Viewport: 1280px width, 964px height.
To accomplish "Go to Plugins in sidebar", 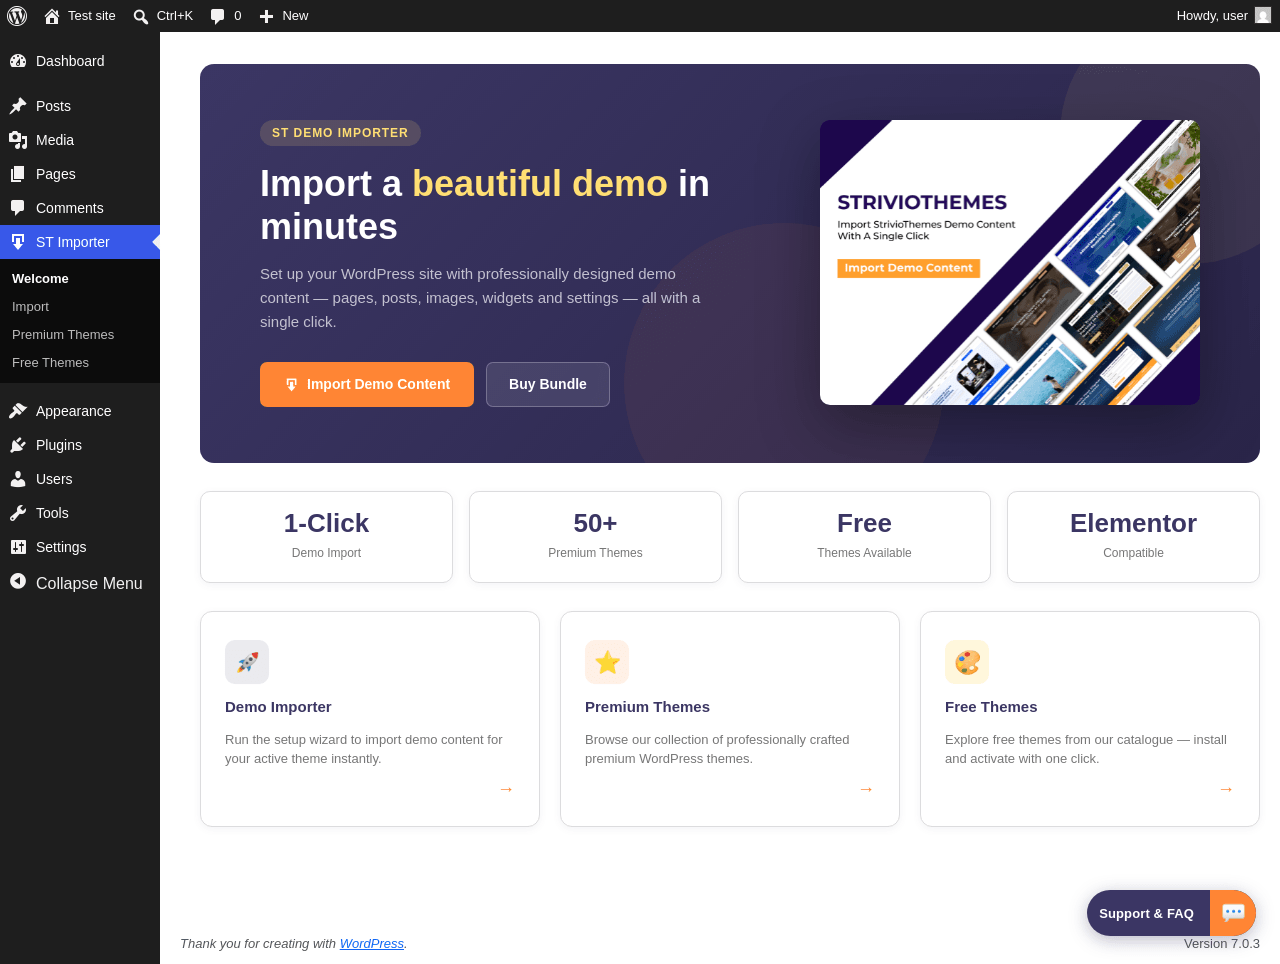I will click(x=80, y=445).
